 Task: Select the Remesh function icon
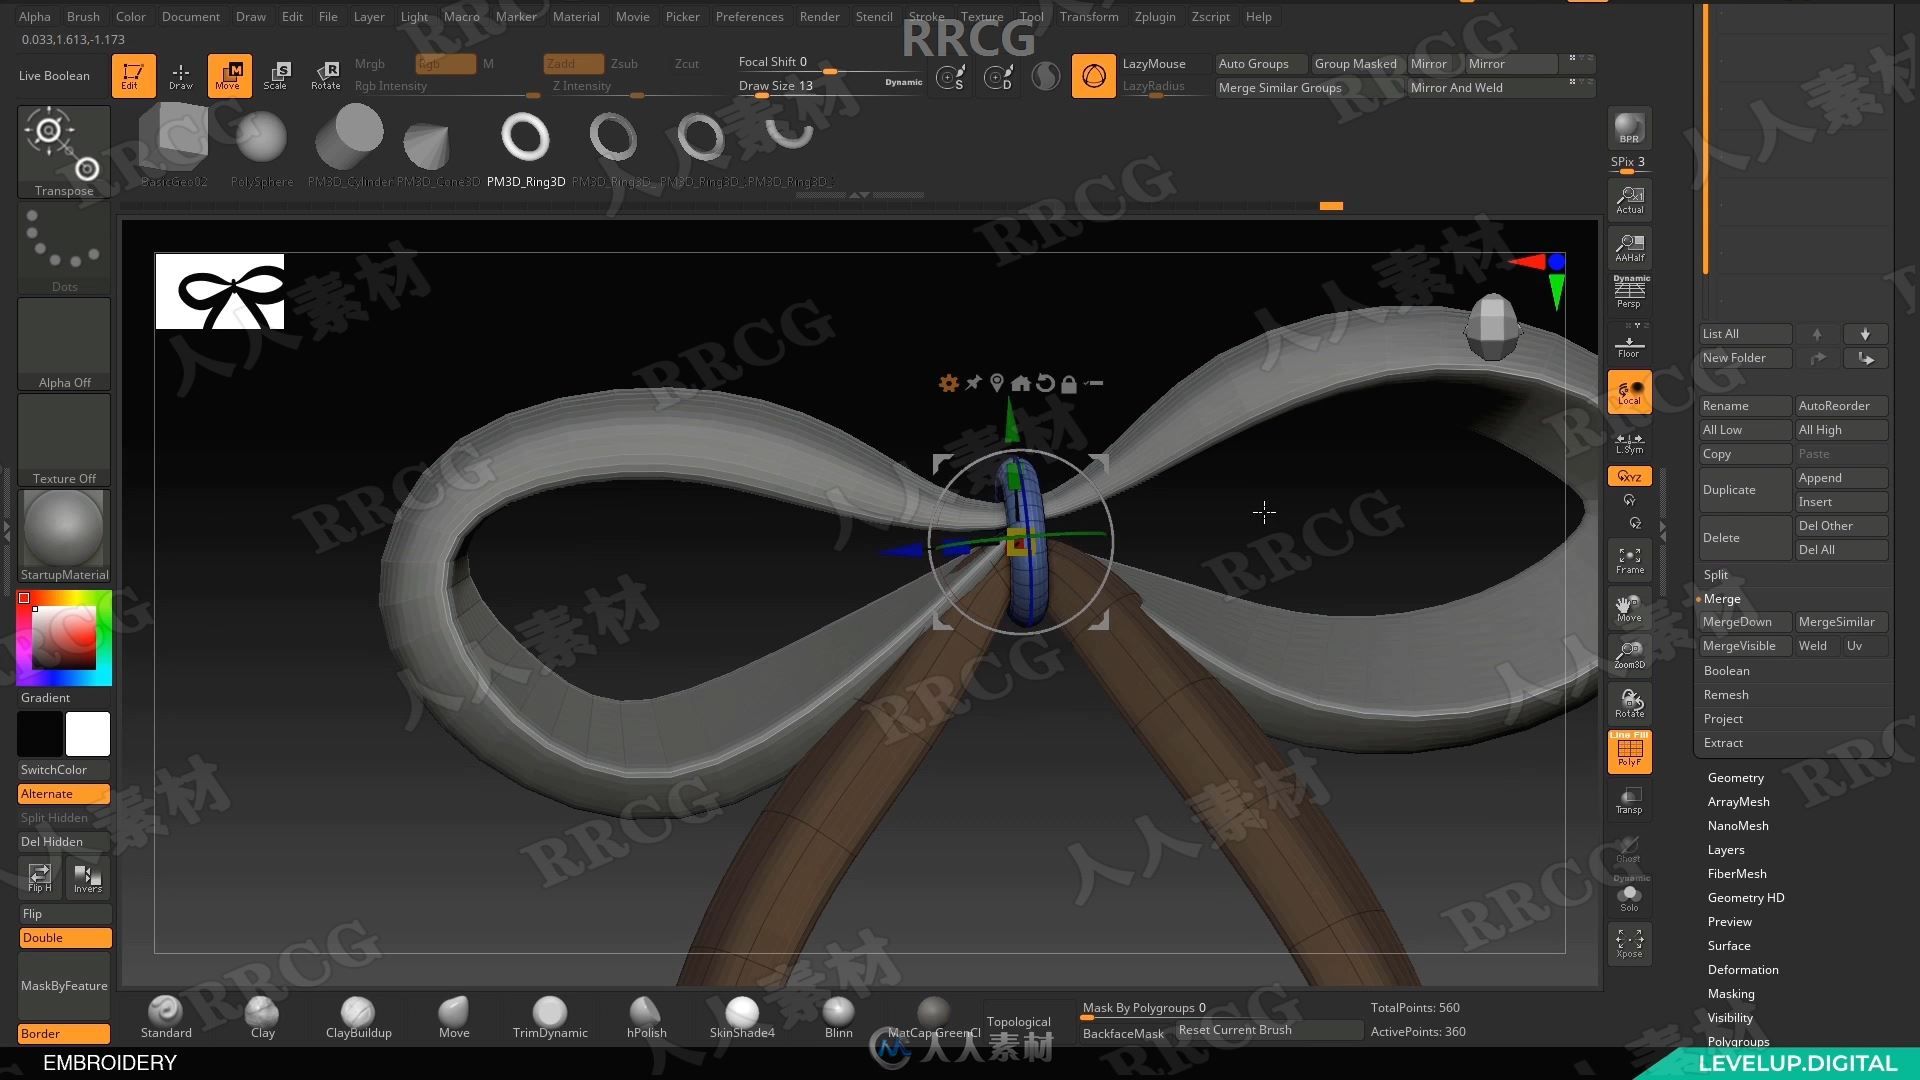point(1726,694)
